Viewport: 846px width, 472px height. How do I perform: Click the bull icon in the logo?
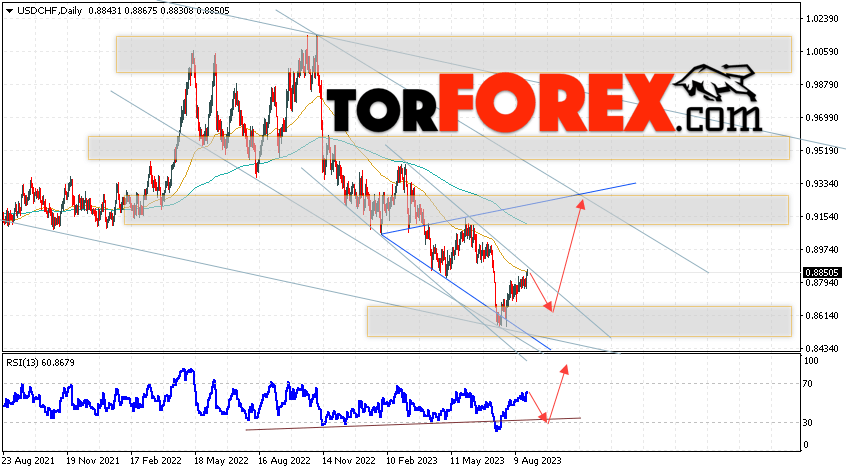point(715,82)
